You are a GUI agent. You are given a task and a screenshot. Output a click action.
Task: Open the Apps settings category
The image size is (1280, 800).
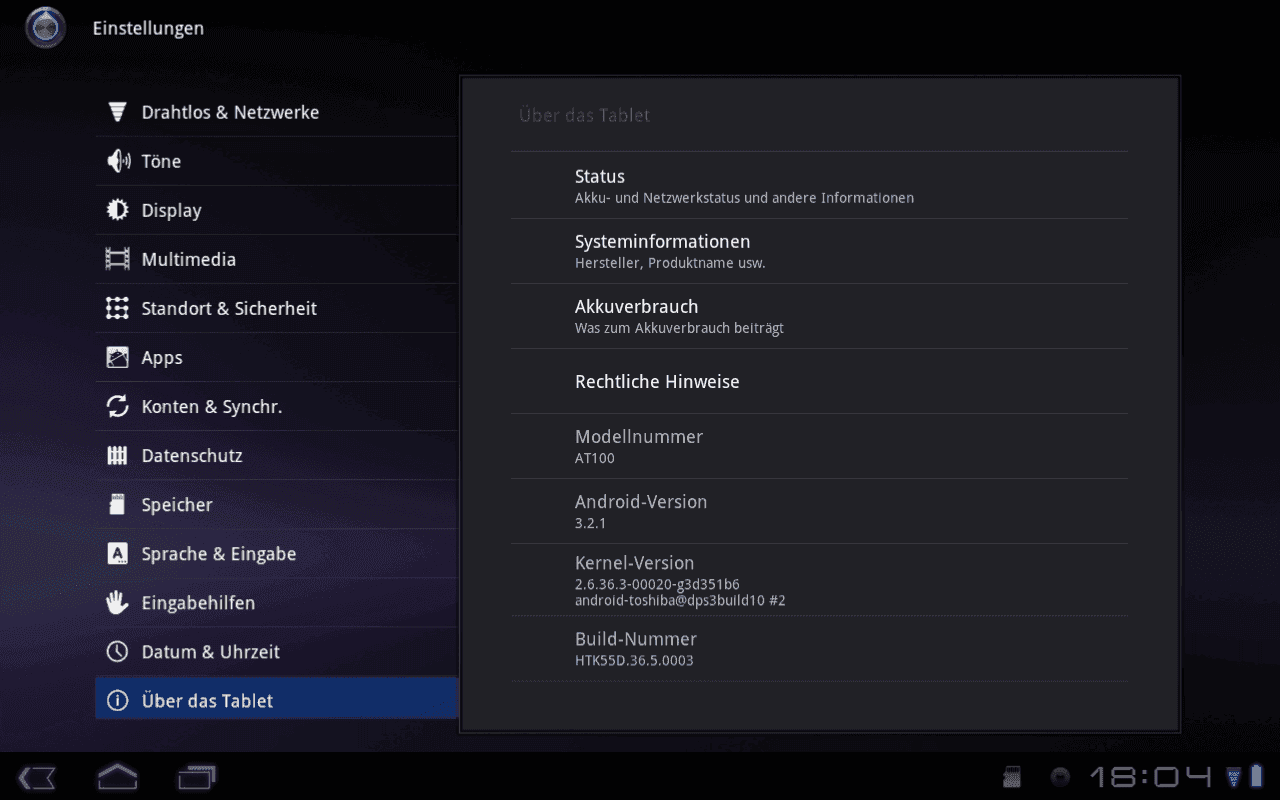(x=277, y=357)
